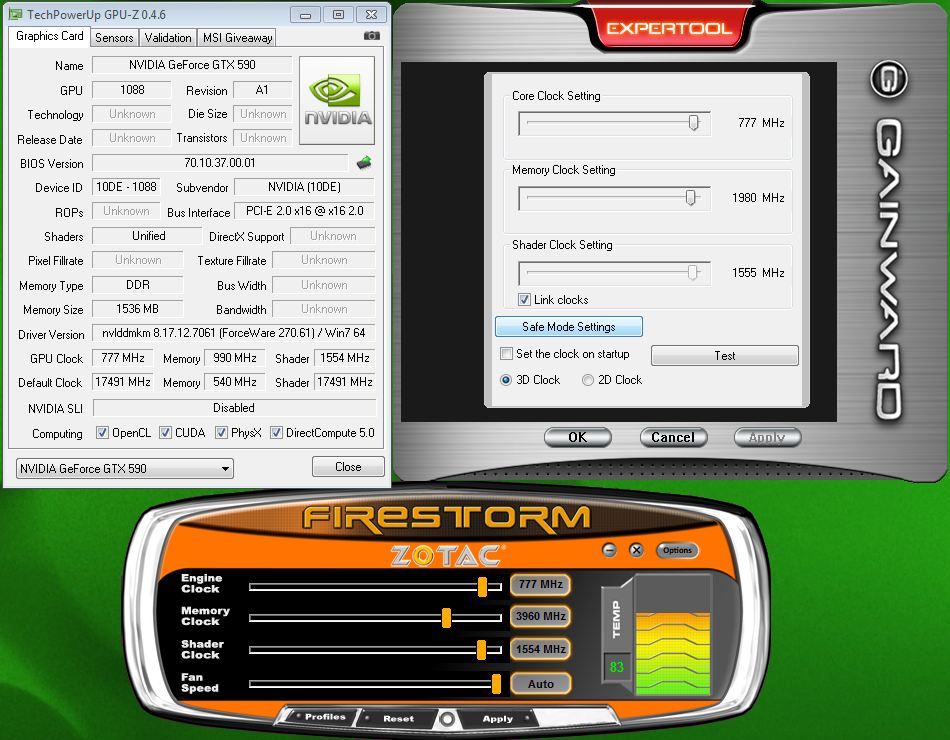Click the Firestorm 777 MHz engine value

540,584
